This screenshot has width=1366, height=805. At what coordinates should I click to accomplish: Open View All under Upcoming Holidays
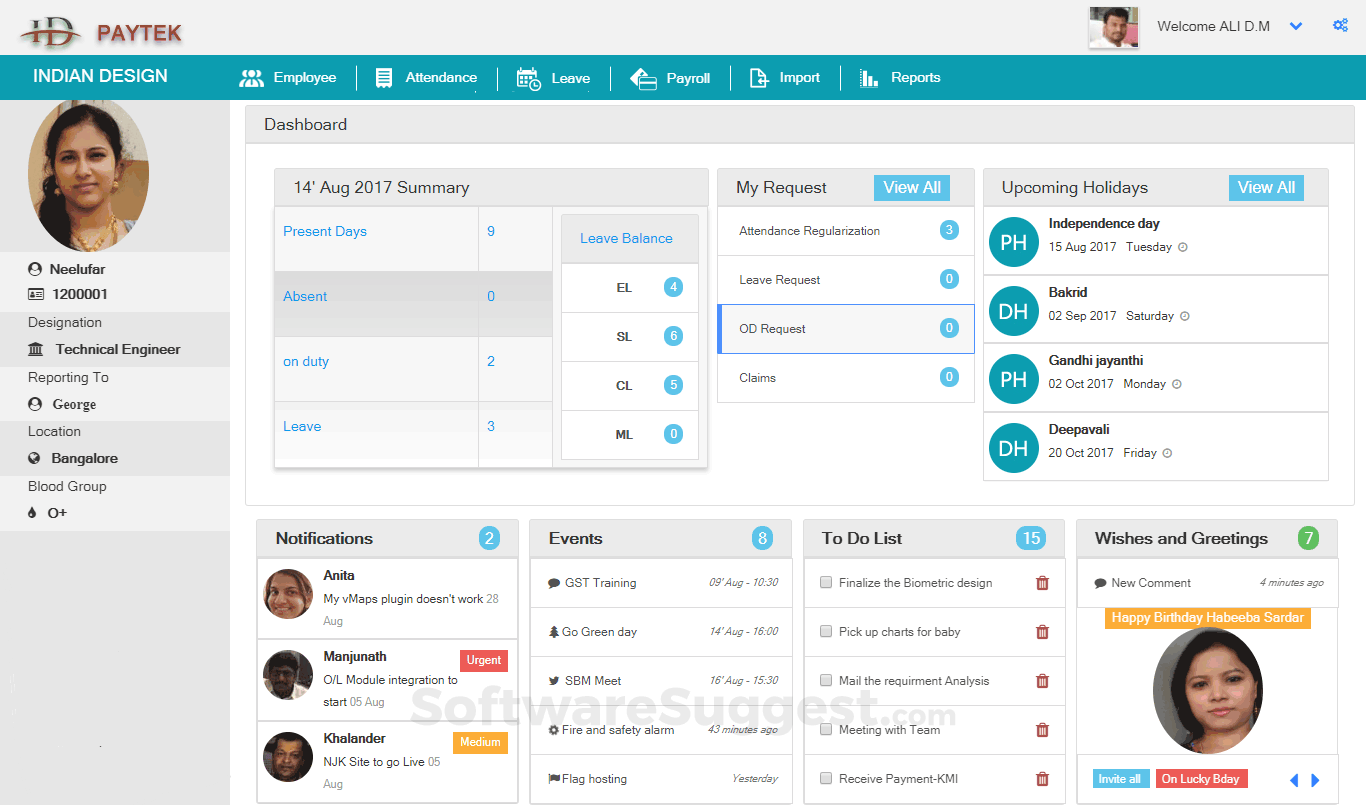(1266, 187)
